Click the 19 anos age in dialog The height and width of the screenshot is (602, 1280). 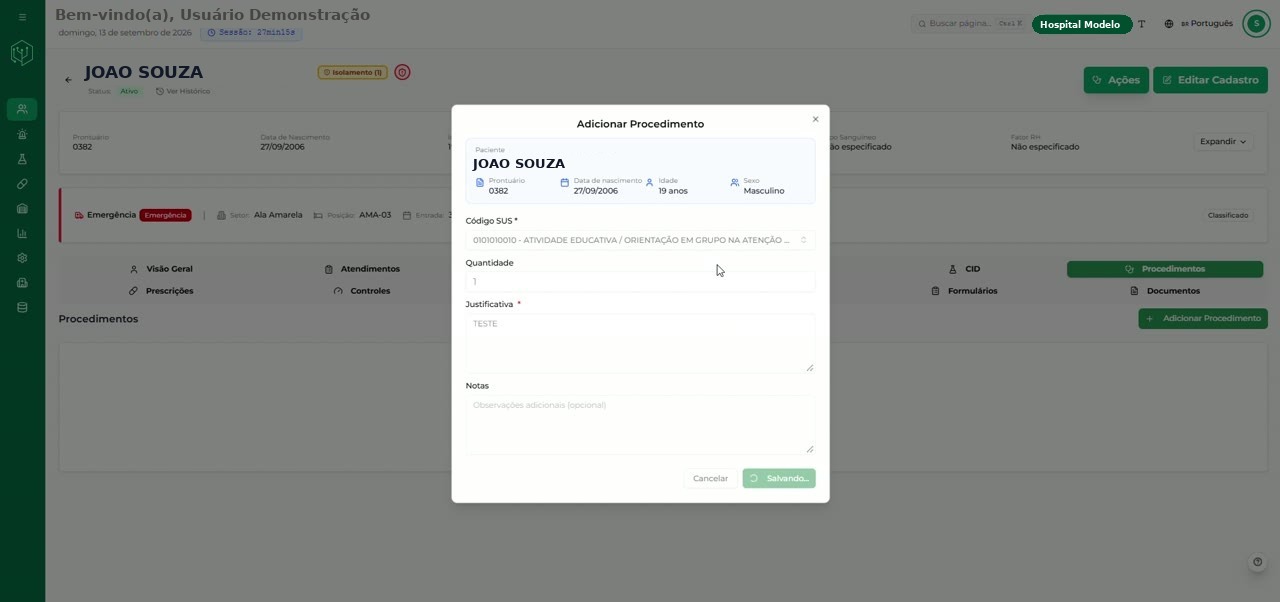673,191
